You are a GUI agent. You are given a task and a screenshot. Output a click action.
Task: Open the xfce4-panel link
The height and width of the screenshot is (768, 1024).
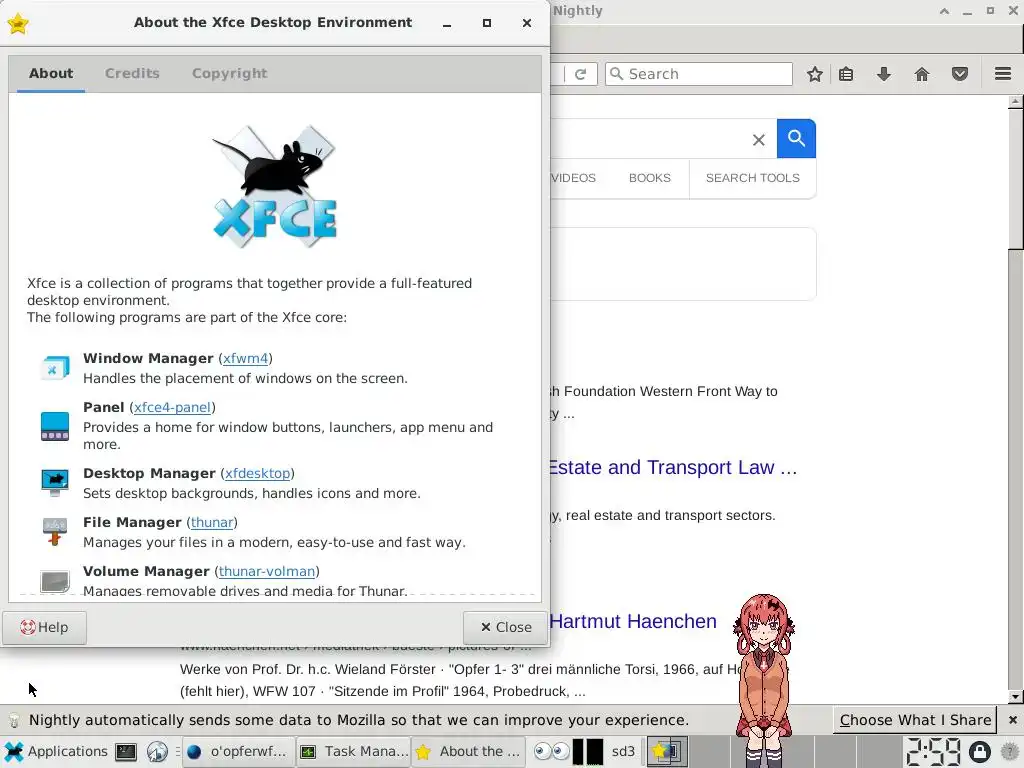click(172, 408)
